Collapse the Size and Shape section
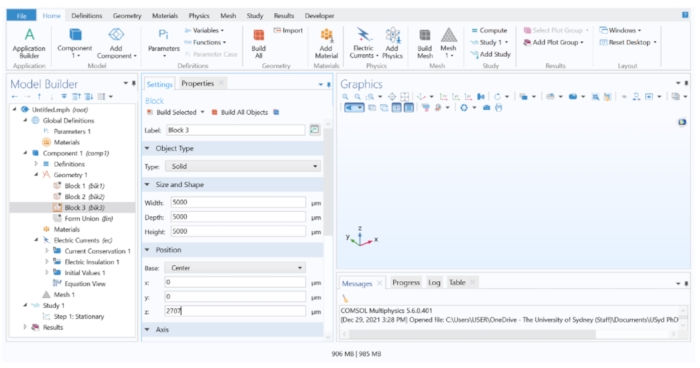Screen dimensions: 700x368 coord(147,184)
